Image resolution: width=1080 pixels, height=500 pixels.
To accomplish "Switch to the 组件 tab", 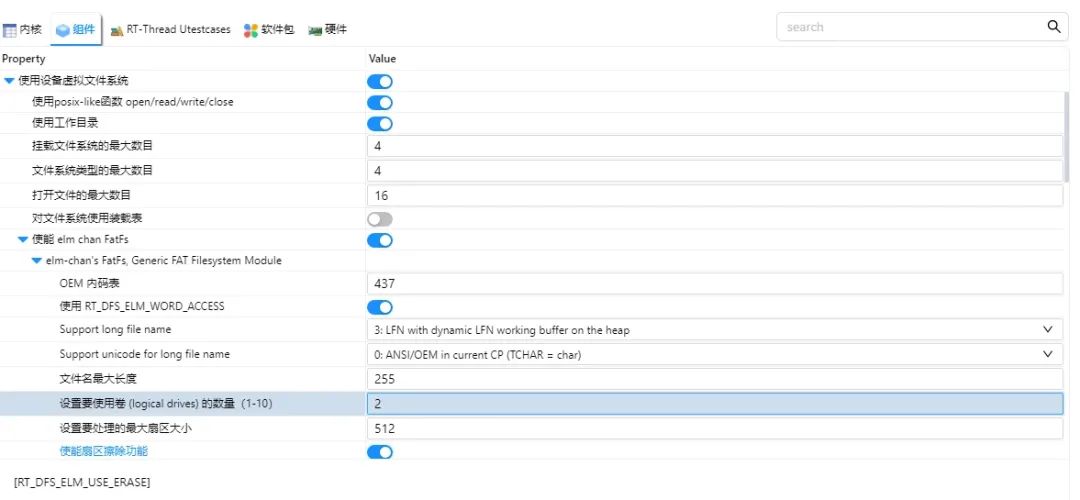I will (x=76, y=30).
